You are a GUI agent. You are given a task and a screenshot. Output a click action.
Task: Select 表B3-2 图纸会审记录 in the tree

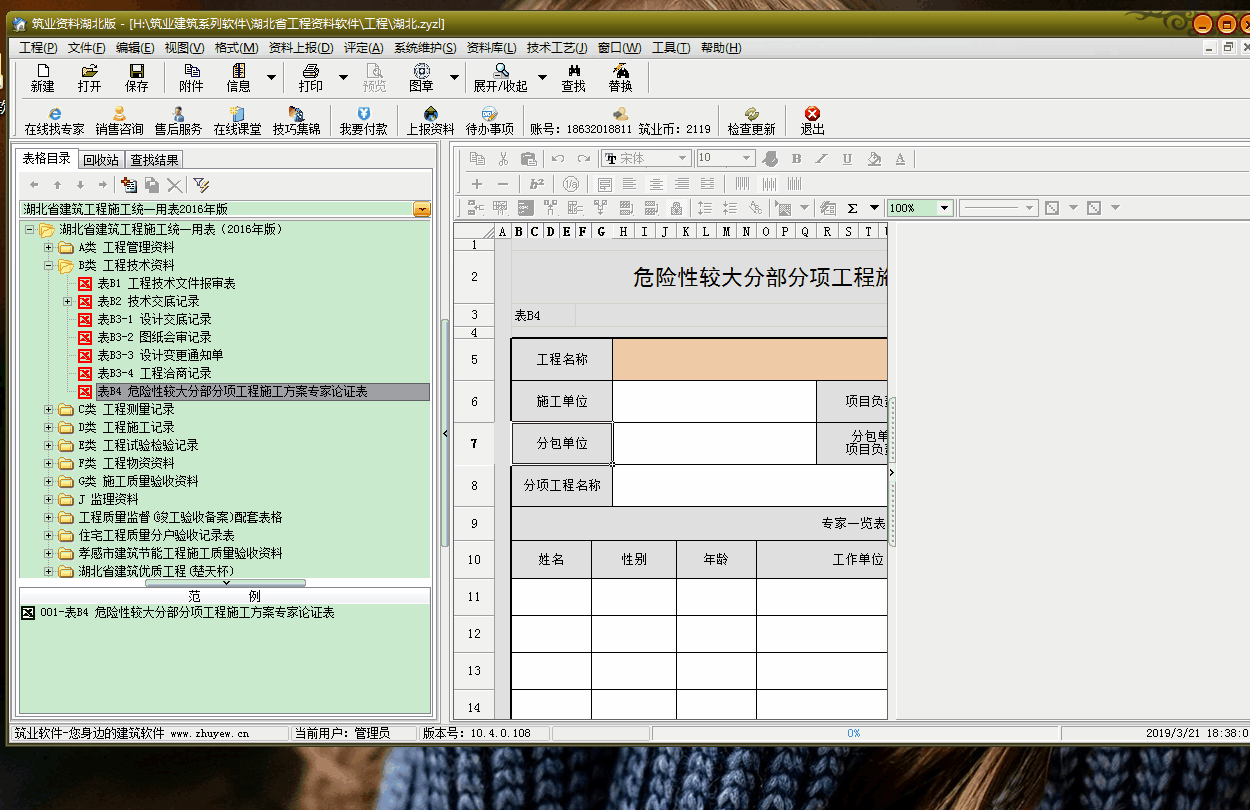[153, 337]
